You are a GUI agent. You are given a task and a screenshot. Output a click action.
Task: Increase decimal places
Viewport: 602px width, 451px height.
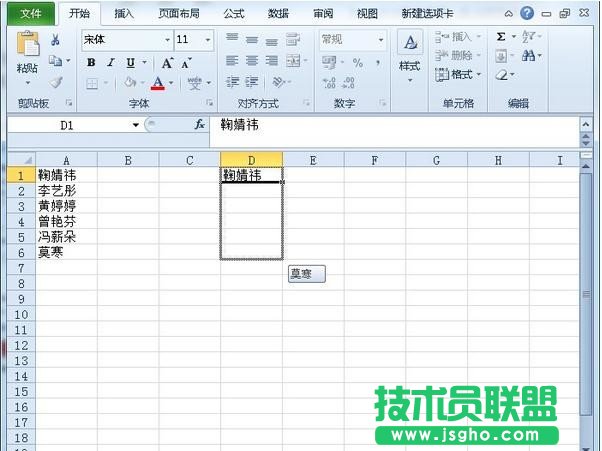click(x=329, y=83)
